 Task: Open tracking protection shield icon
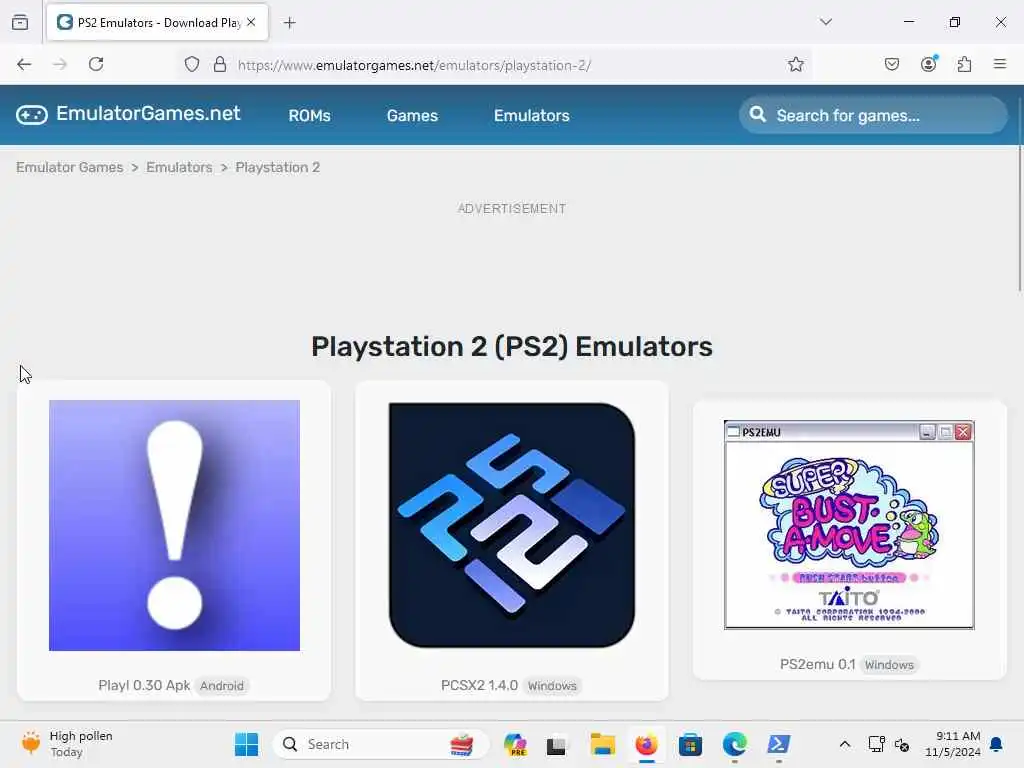(191, 65)
